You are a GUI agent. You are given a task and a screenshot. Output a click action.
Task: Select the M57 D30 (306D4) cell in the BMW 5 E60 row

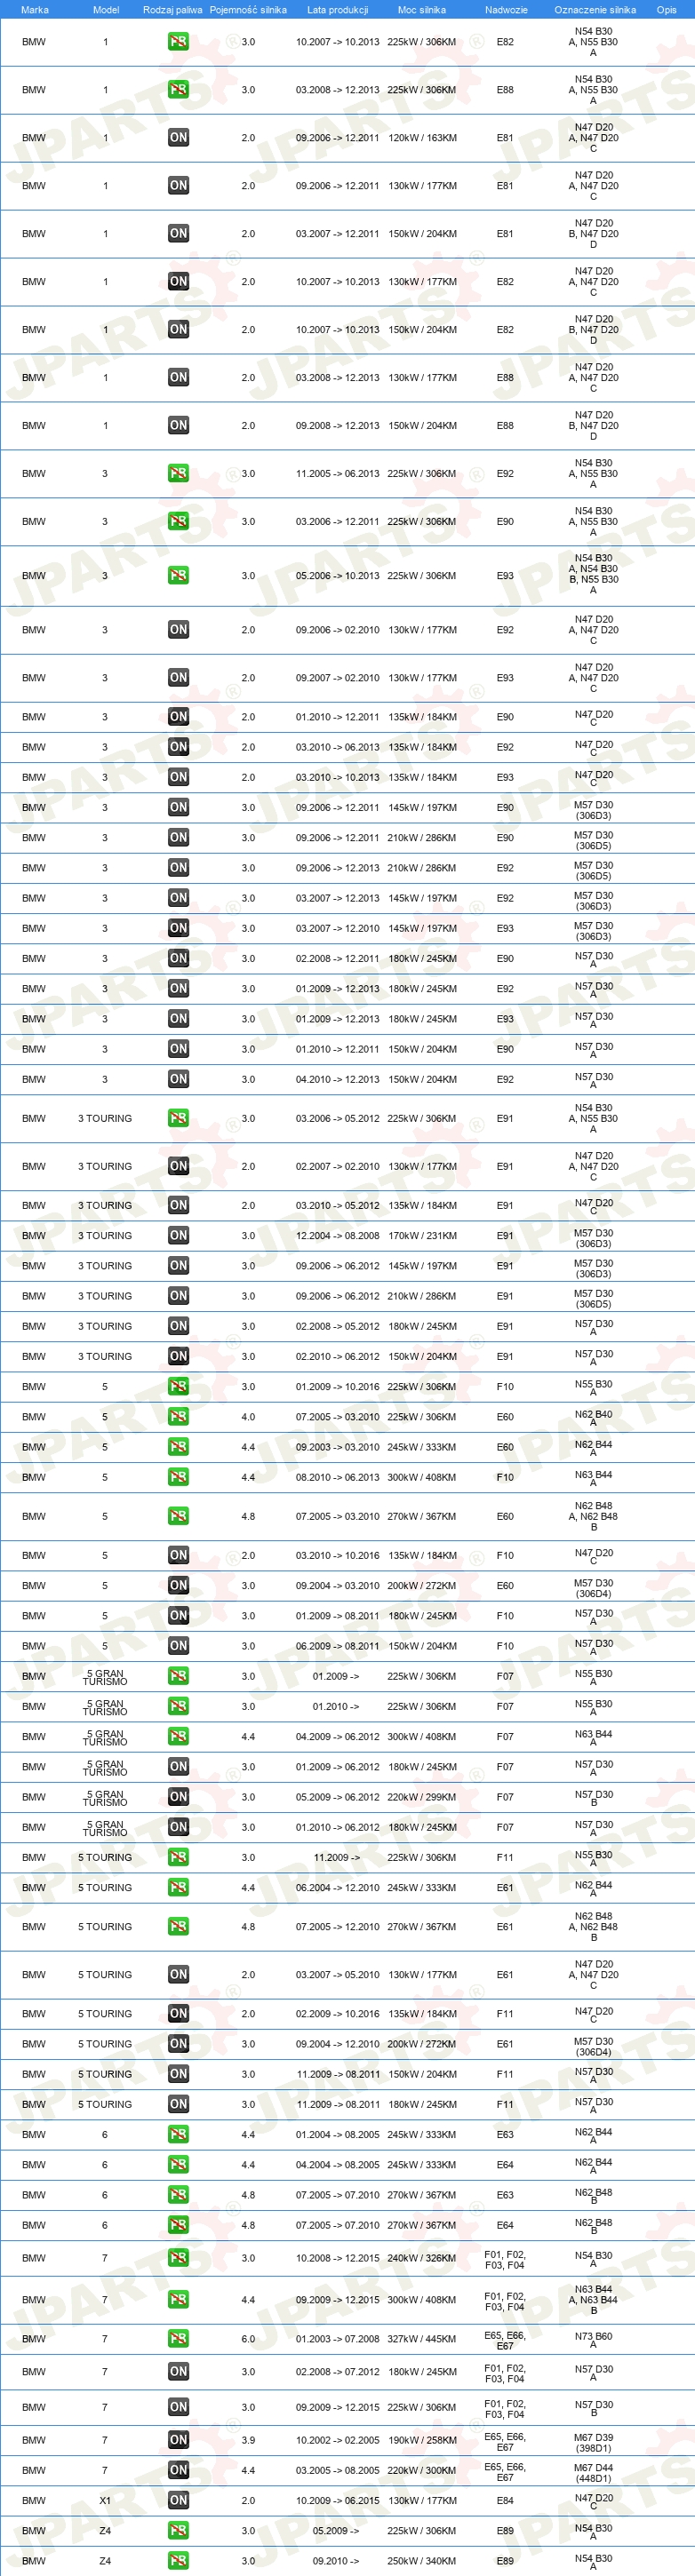[x=593, y=1589]
